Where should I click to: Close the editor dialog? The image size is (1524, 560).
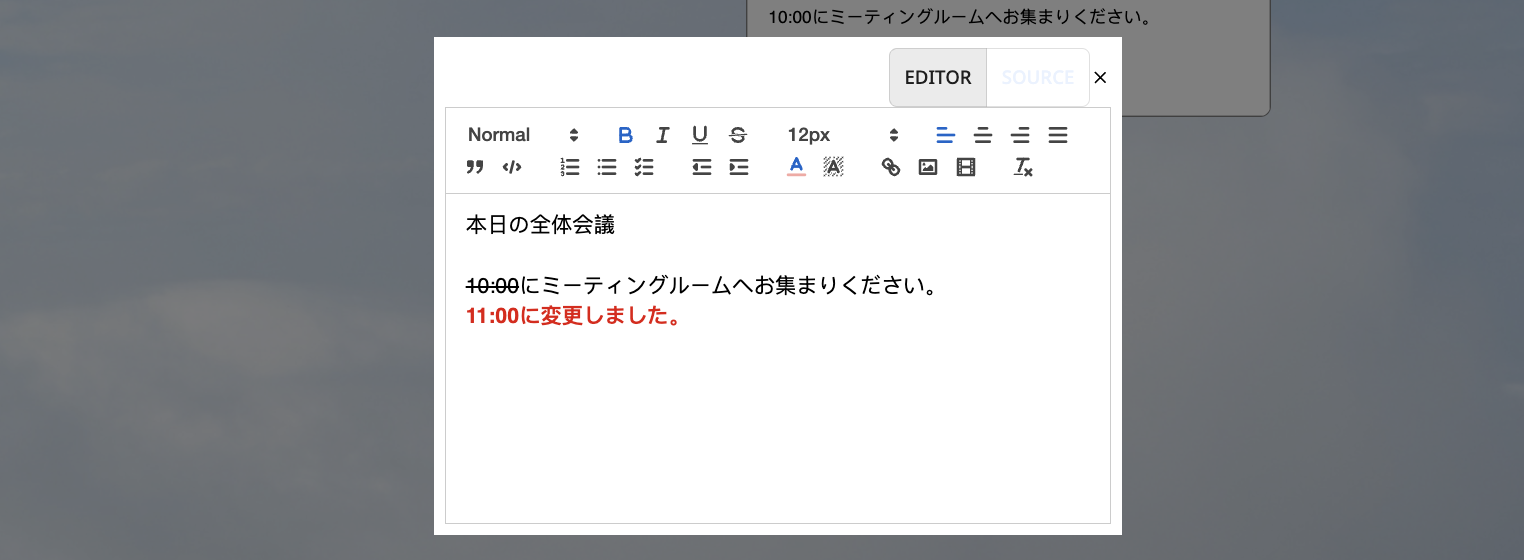pos(1100,78)
